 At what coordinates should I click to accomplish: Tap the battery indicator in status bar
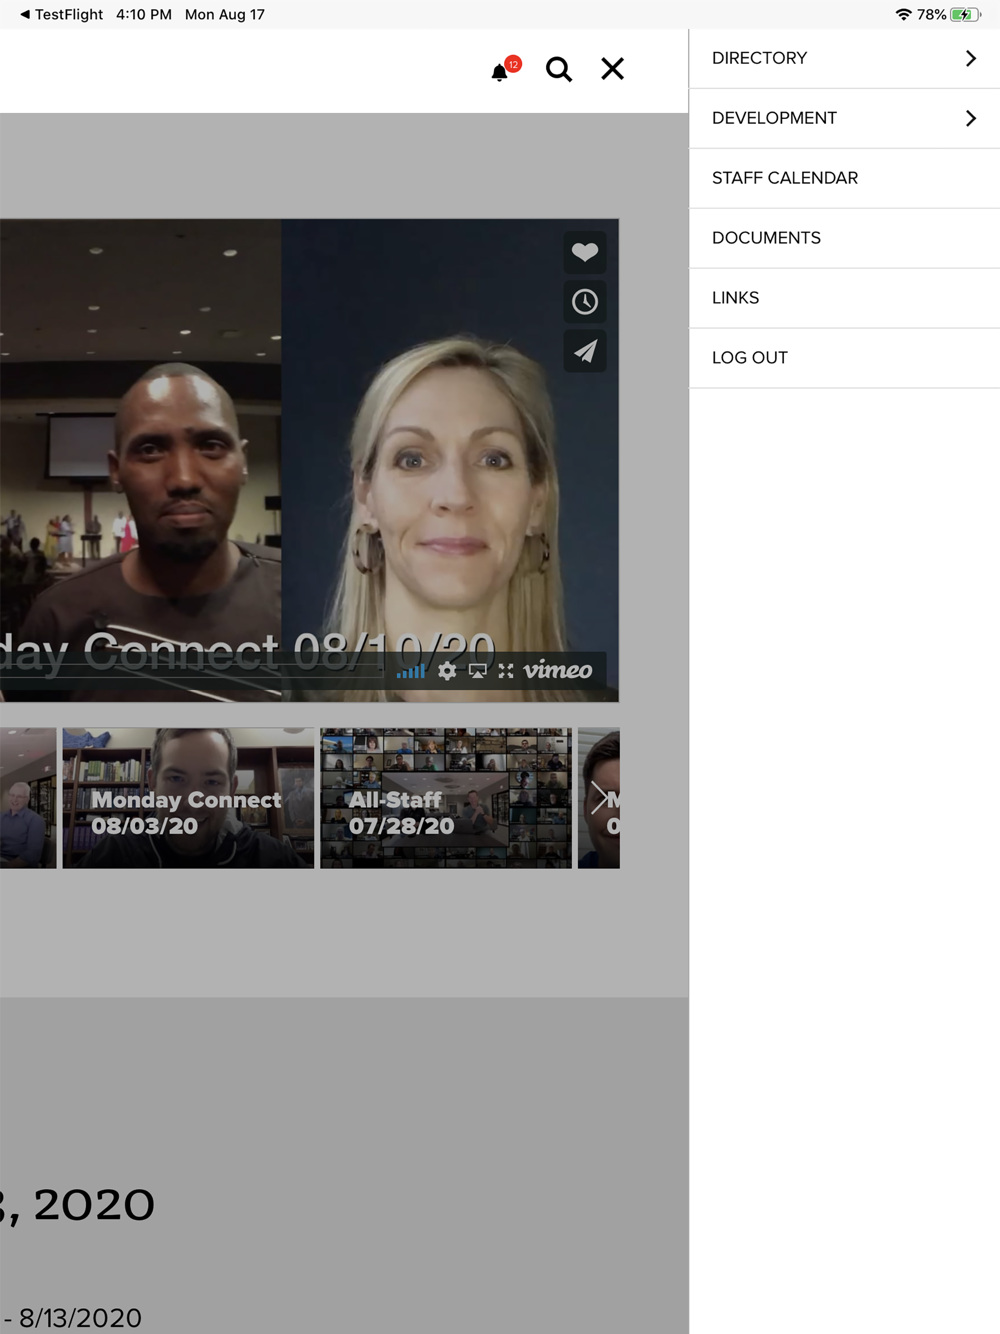point(966,14)
